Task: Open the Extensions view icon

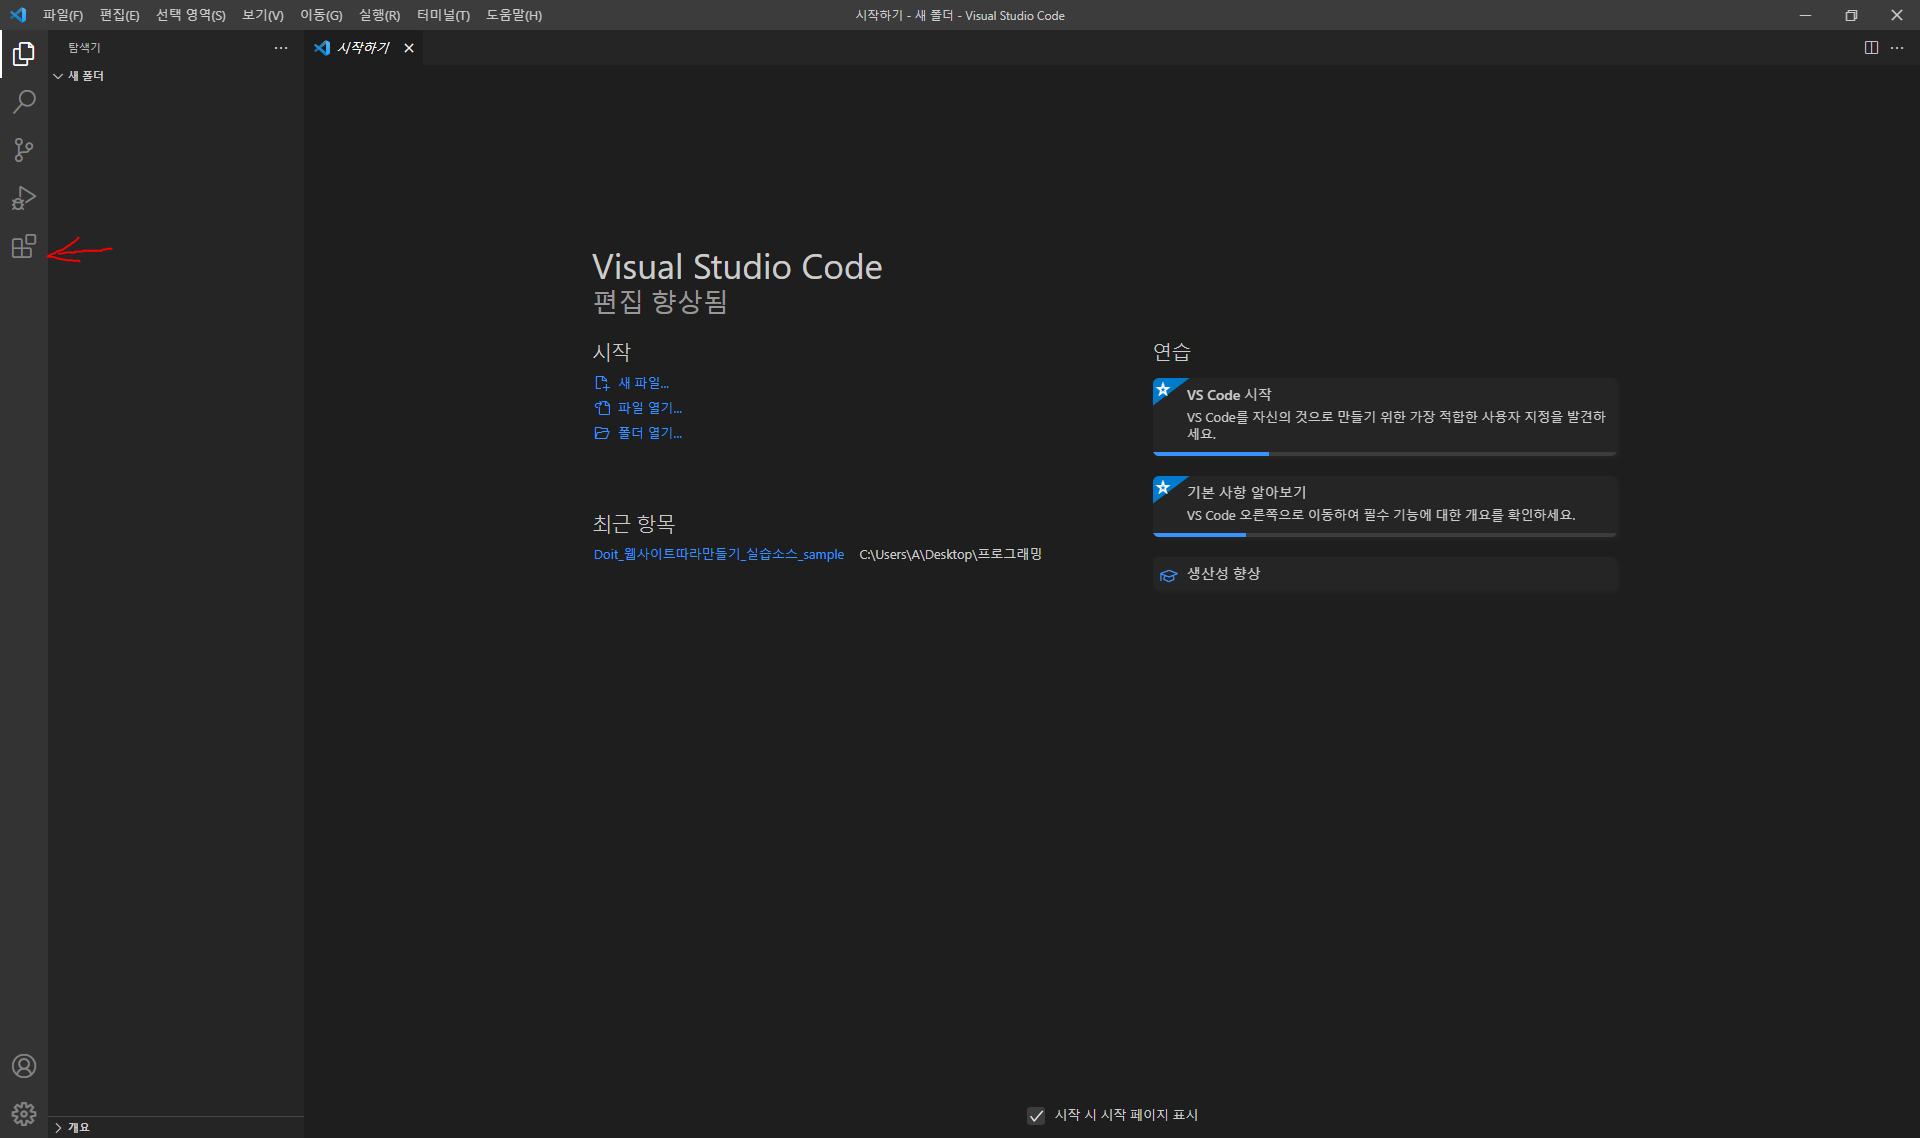Action: pyautogui.click(x=24, y=246)
